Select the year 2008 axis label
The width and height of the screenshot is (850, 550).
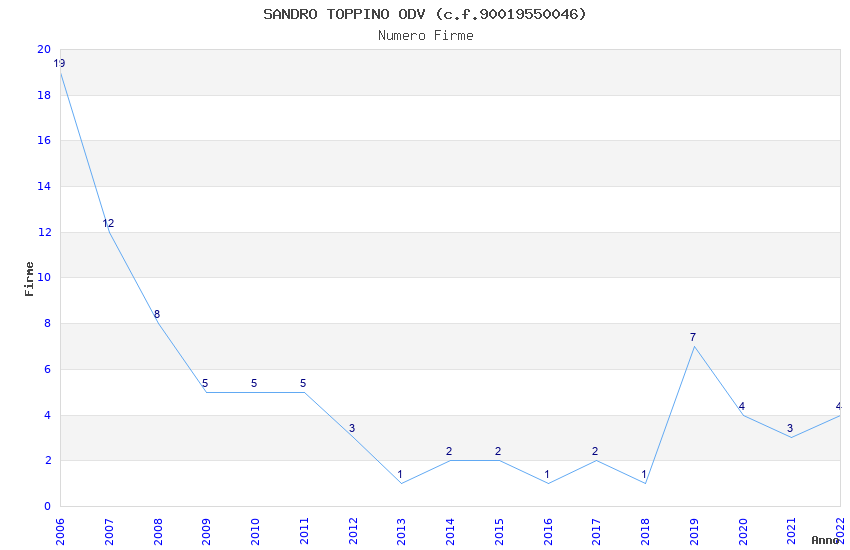[x=157, y=531]
